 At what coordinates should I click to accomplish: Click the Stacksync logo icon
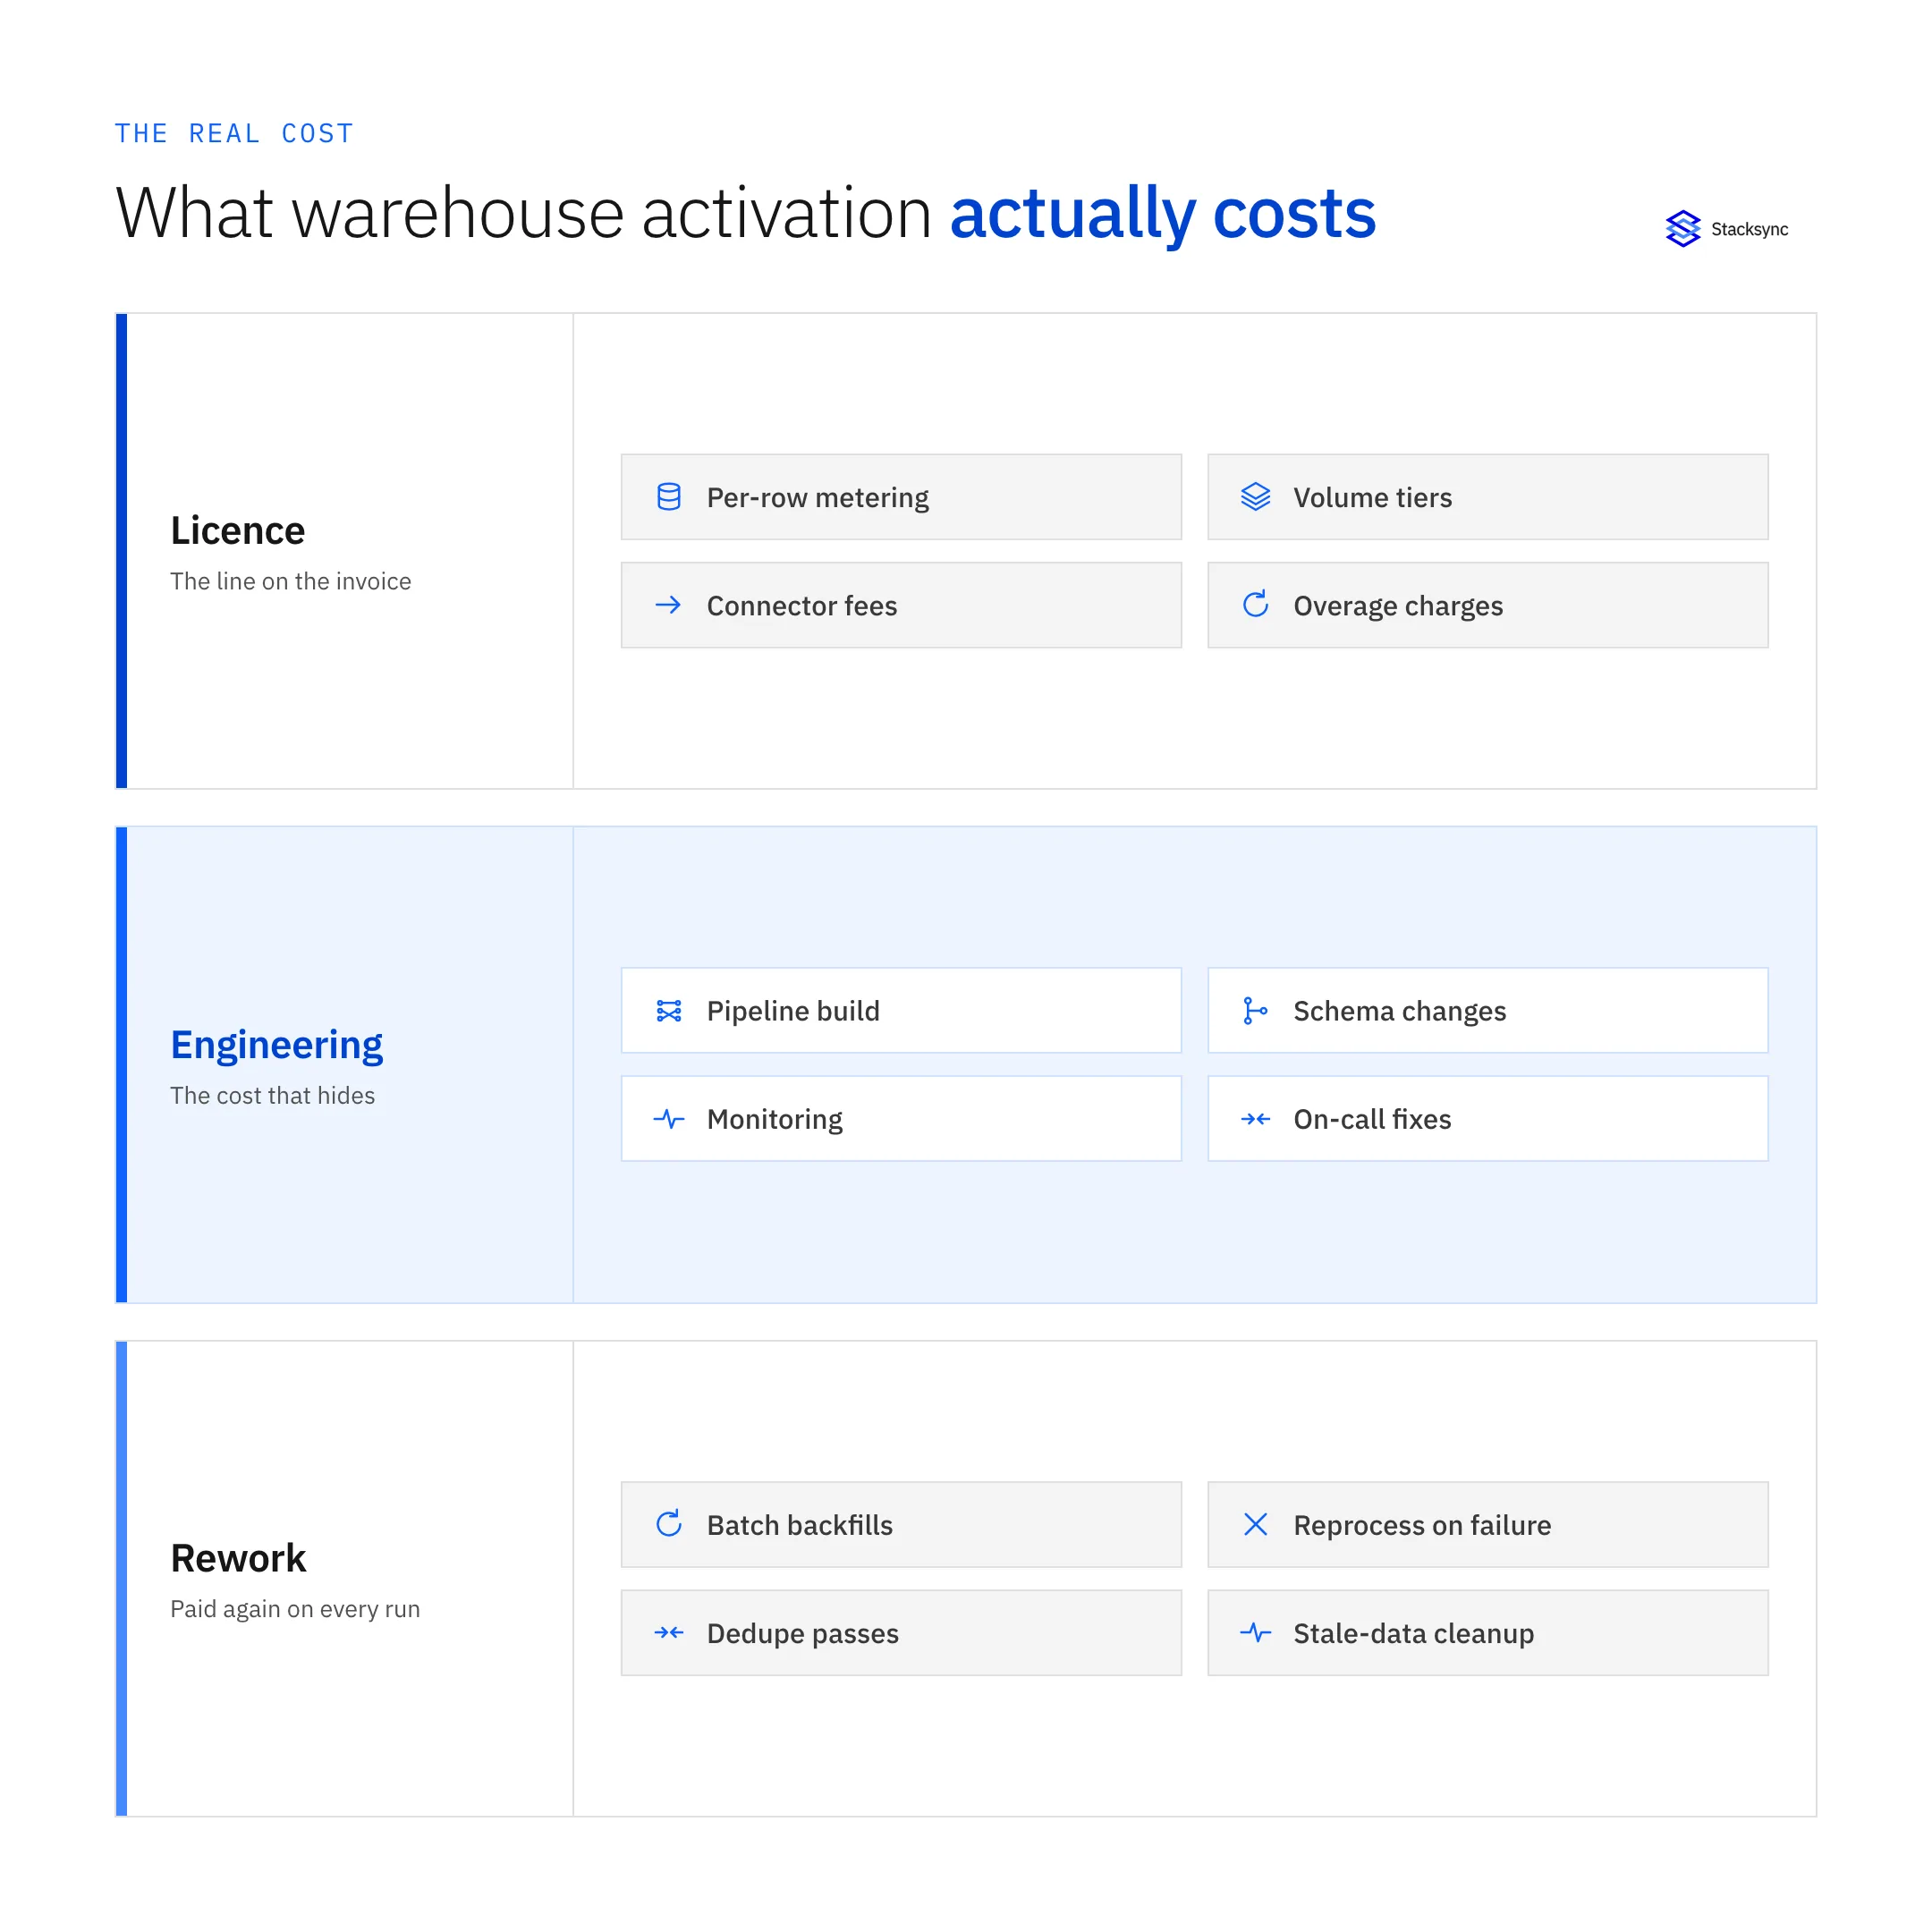1683,229
